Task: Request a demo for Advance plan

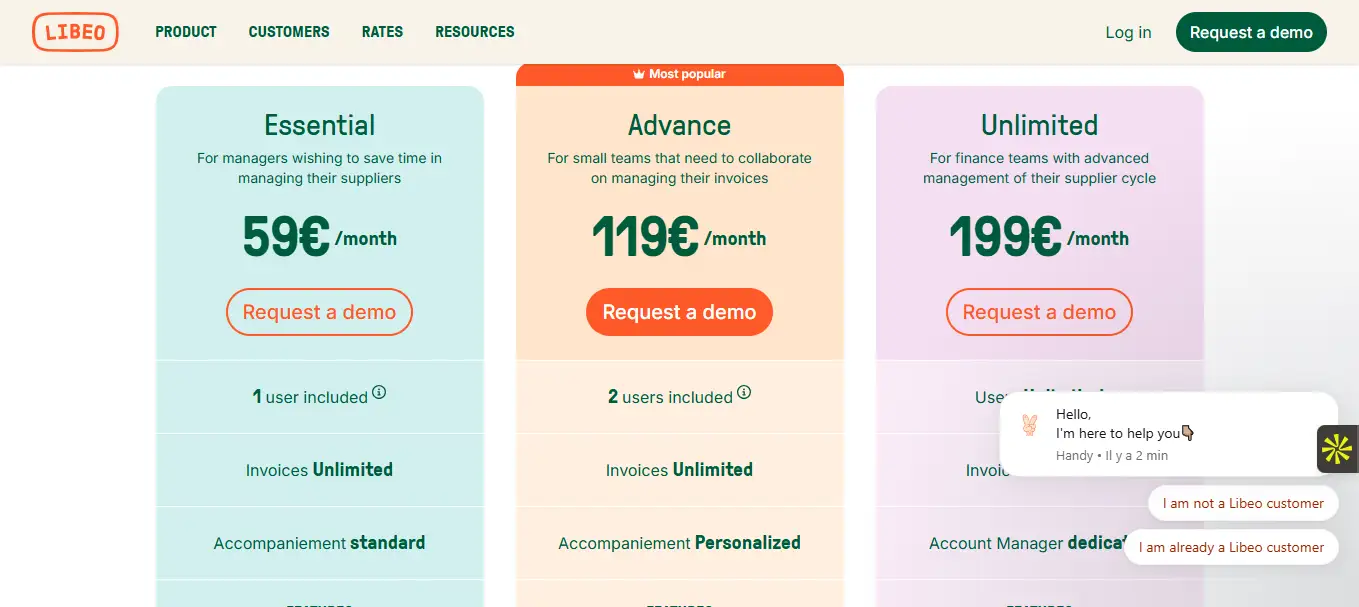Action: click(x=679, y=312)
